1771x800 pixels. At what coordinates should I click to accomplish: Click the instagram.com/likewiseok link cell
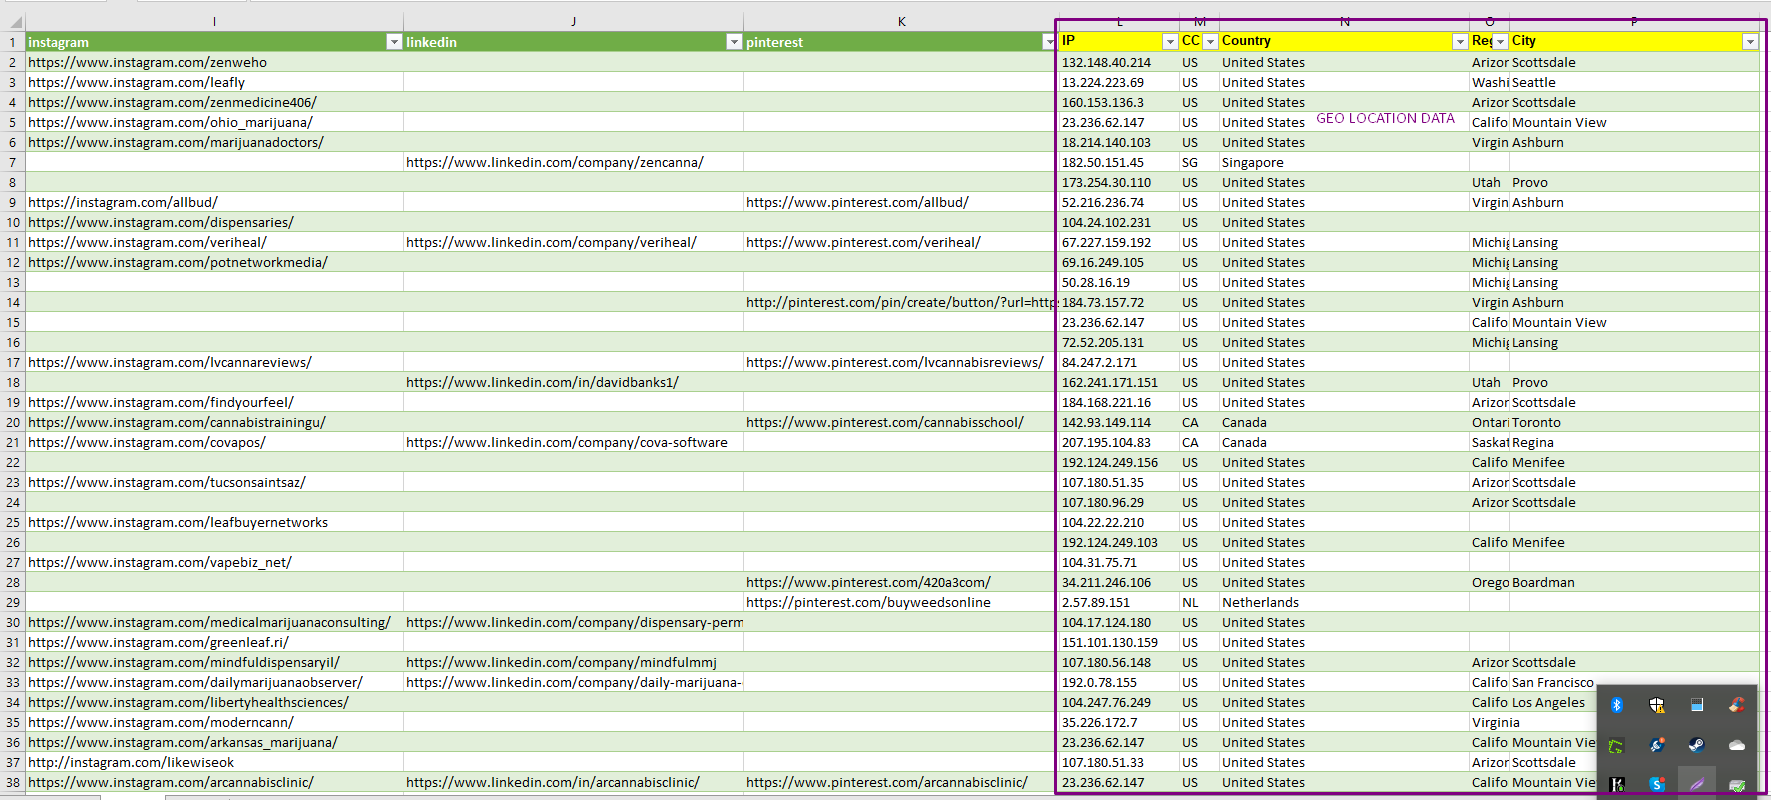click(214, 762)
